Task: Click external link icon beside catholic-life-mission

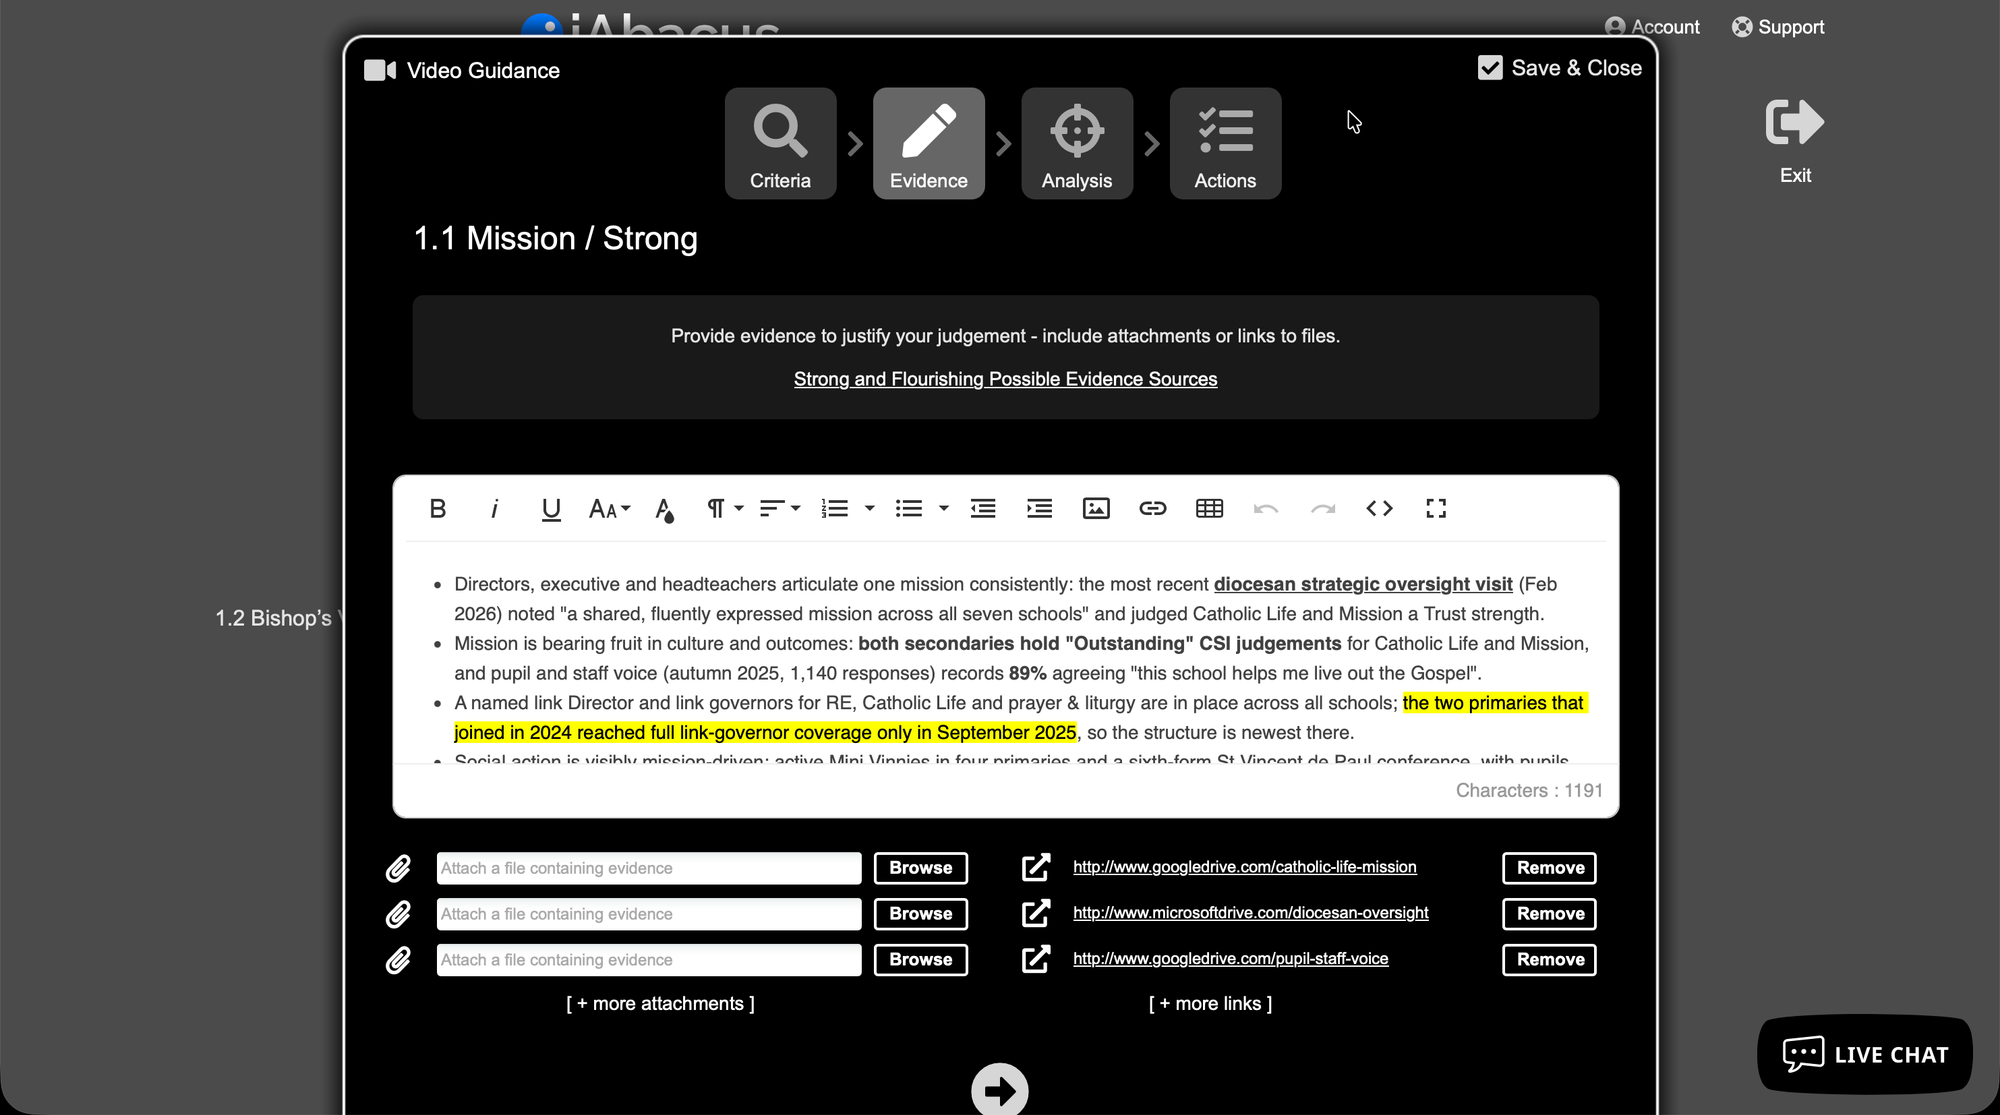Action: pyautogui.click(x=1036, y=867)
